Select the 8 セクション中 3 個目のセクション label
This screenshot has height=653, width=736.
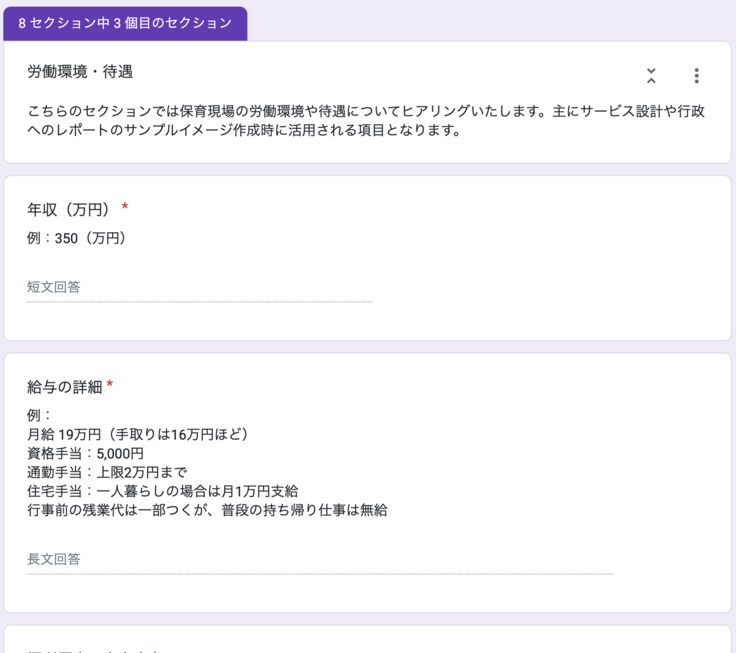point(125,22)
